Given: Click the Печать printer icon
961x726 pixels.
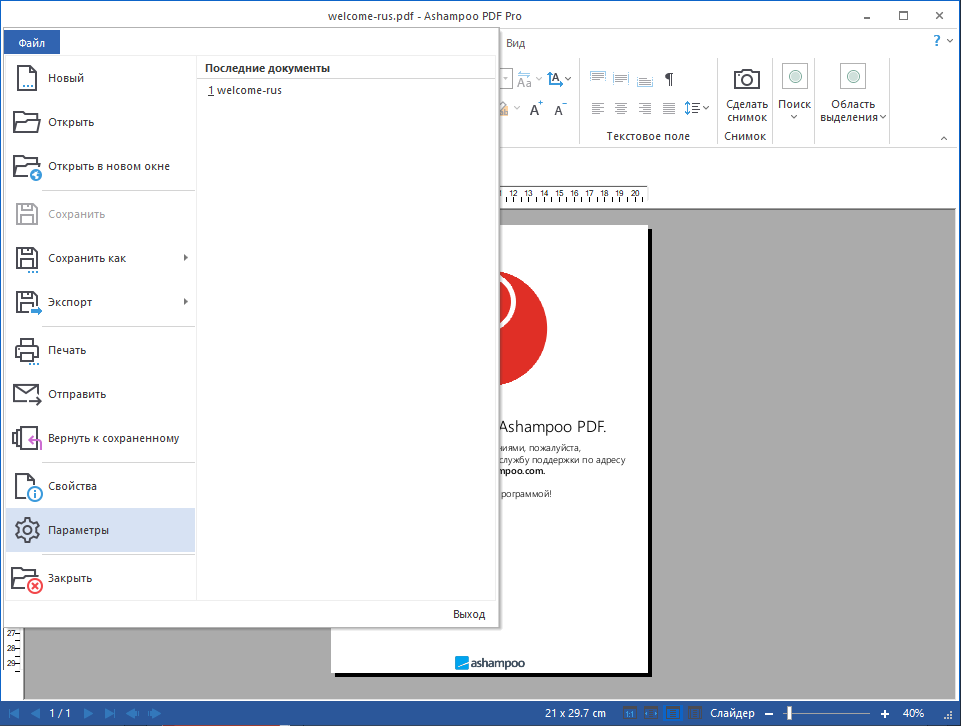Looking at the screenshot, I should click(x=26, y=350).
